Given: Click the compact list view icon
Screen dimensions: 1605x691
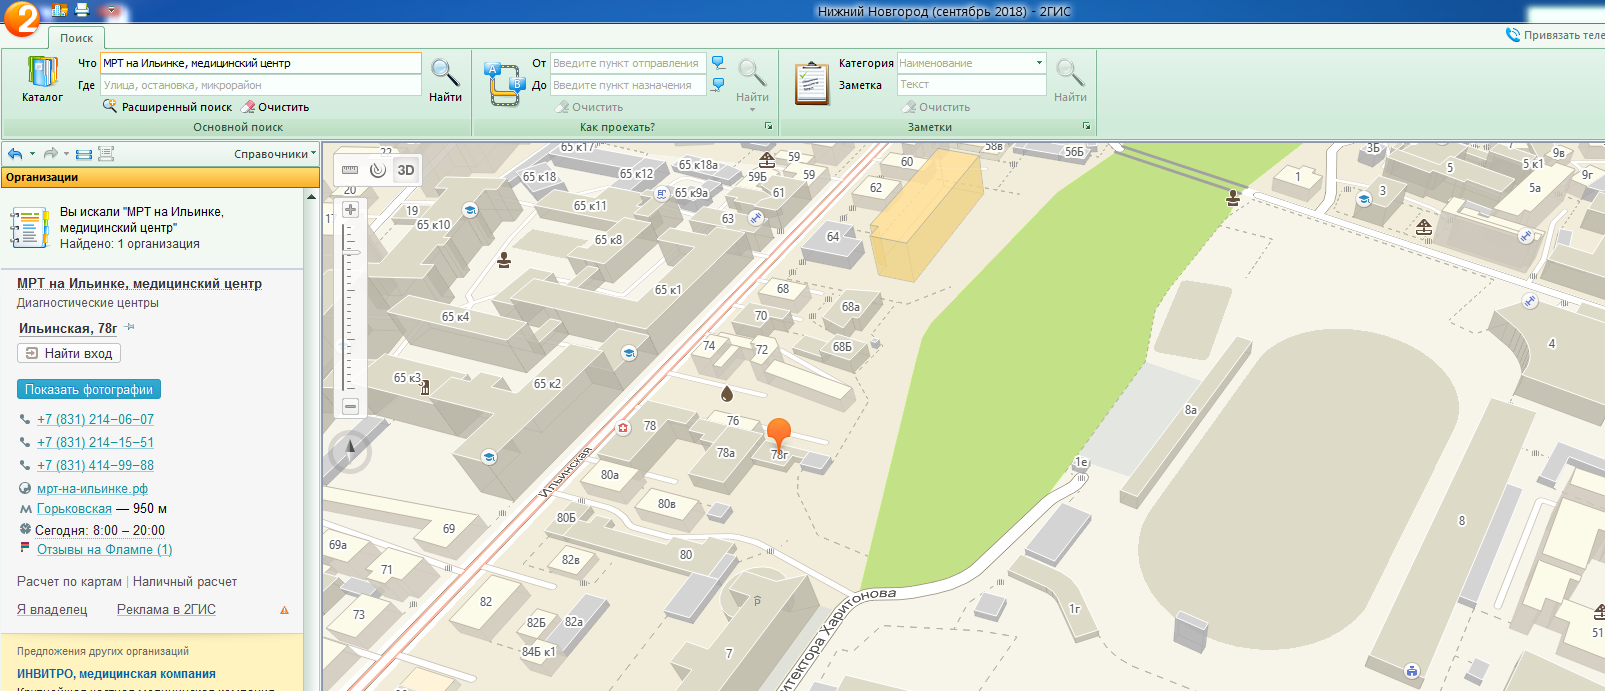Looking at the screenshot, I should (x=84, y=154).
